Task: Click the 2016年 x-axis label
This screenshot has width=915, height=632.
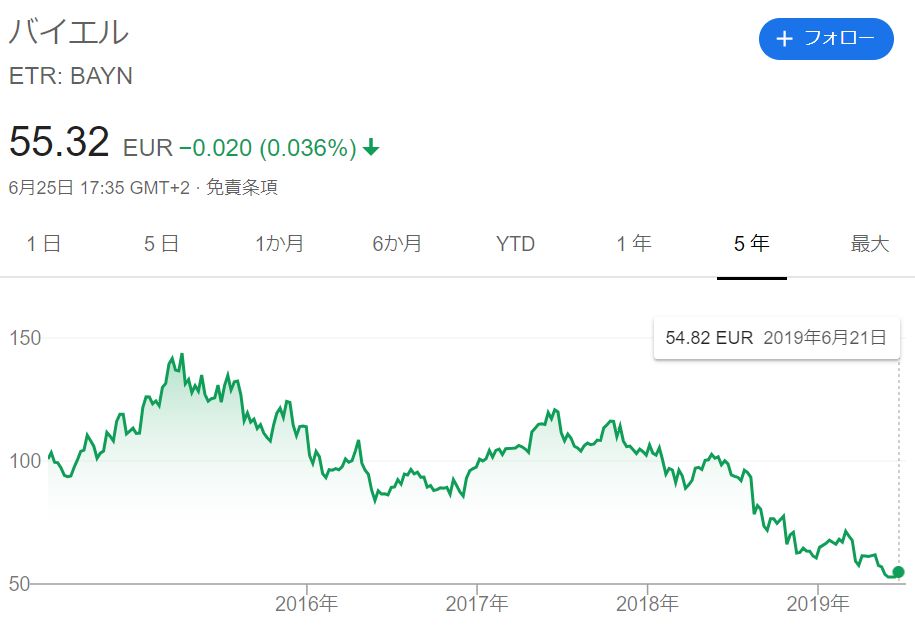Action: [x=306, y=604]
